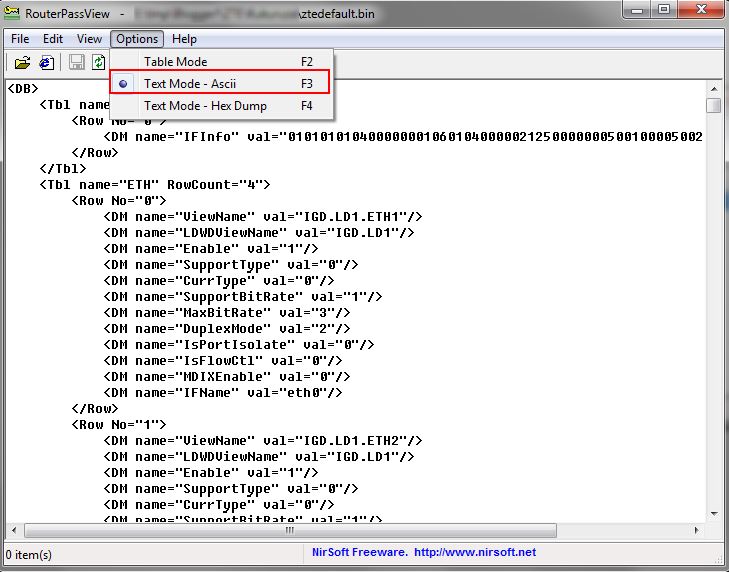Click the RouterPassView title bar app icon
The image size is (729, 572).
pos(11,13)
